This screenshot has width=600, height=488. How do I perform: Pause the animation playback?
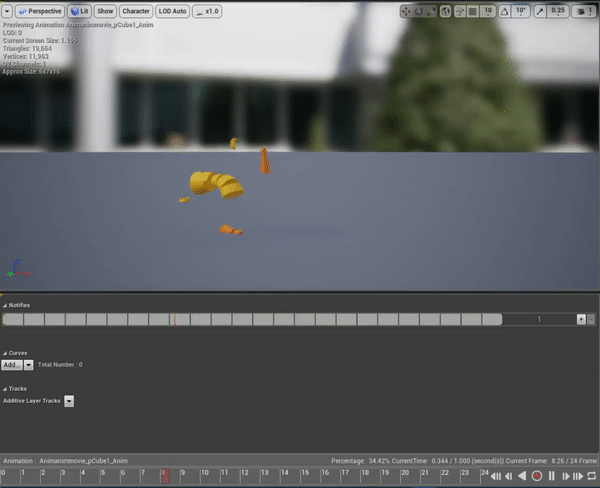pyautogui.click(x=551, y=476)
